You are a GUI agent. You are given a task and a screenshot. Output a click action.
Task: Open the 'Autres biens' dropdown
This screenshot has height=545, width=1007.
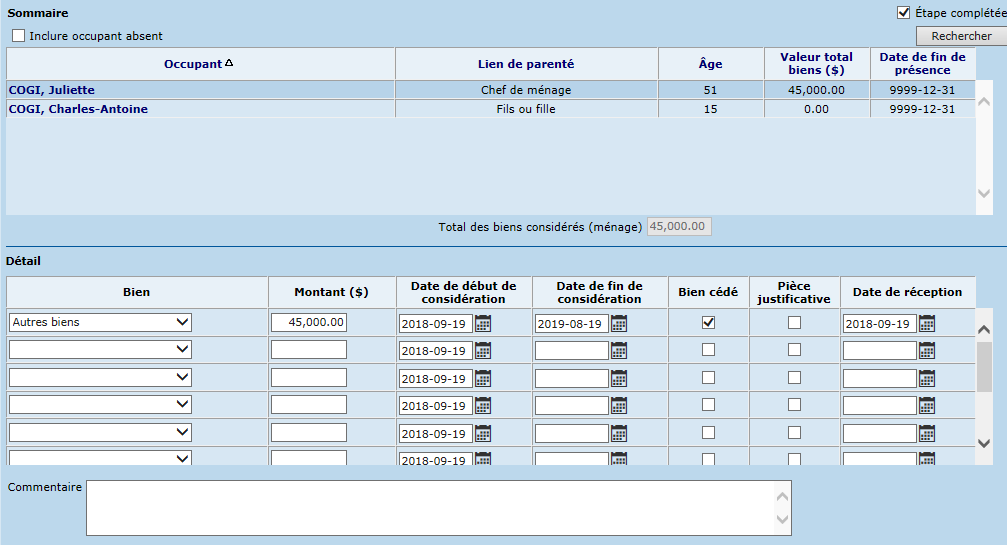tap(100, 322)
